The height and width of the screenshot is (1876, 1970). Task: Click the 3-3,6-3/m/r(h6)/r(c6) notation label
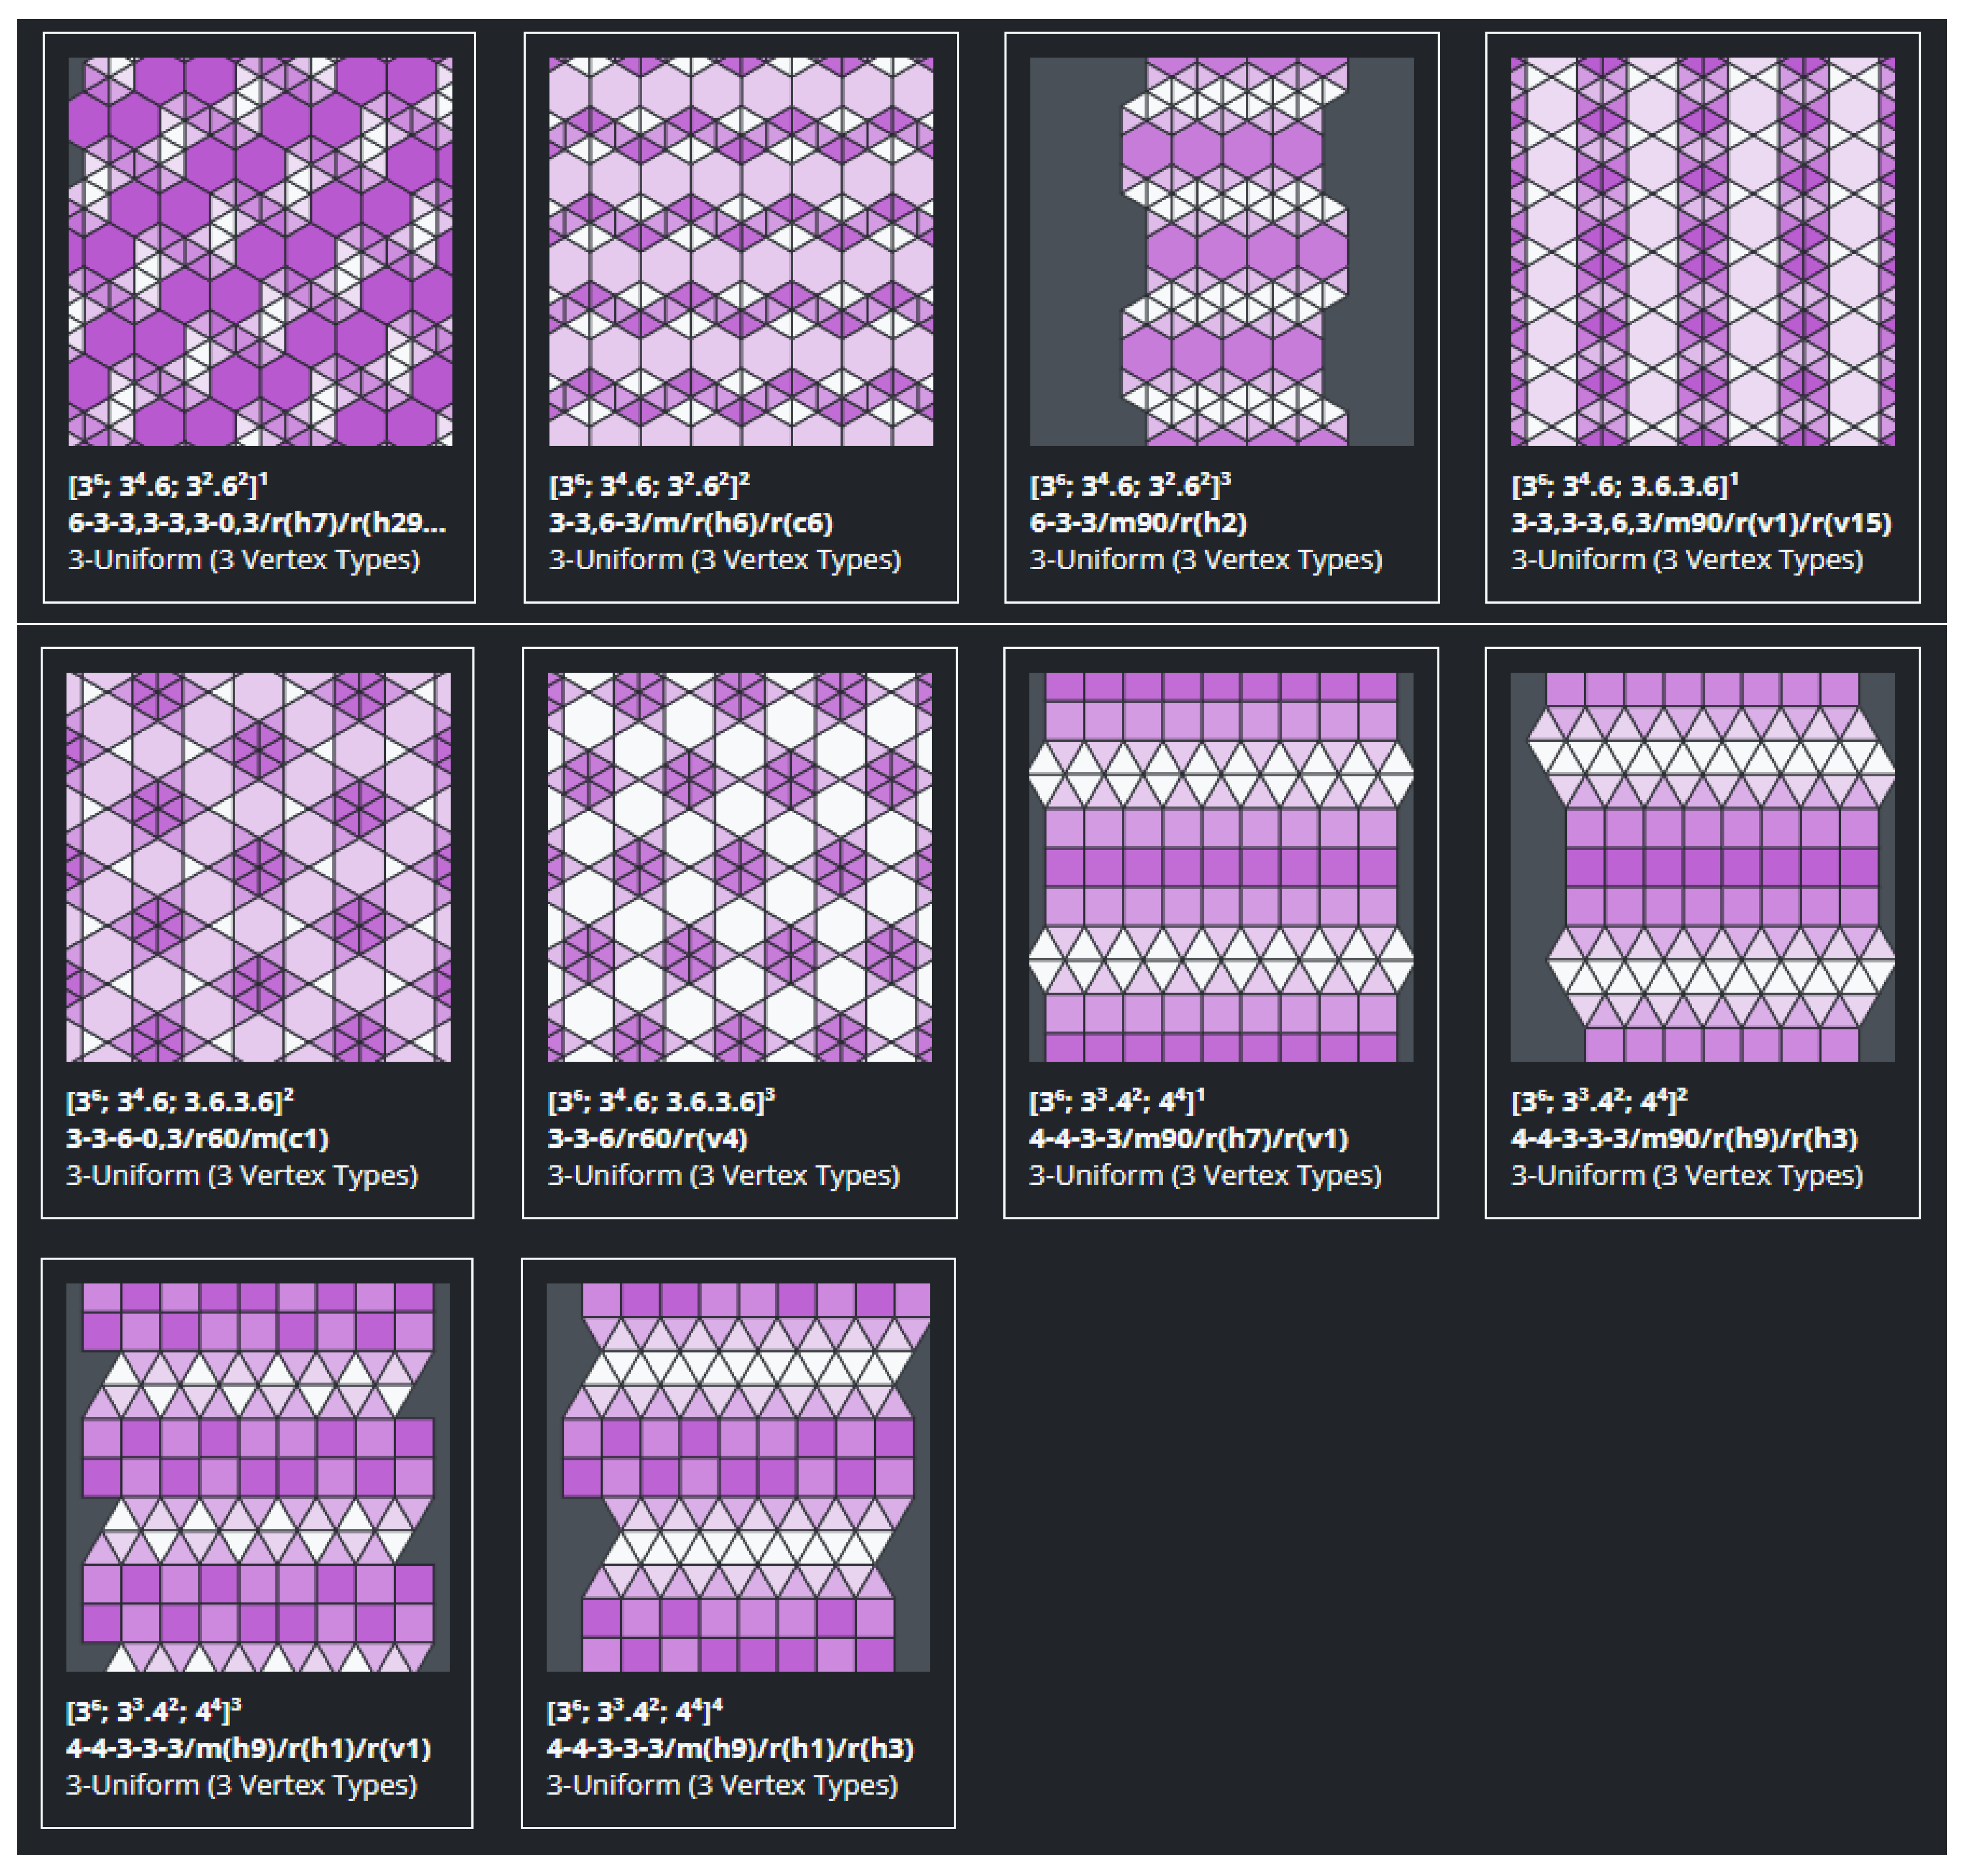click(x=690, y=523)
